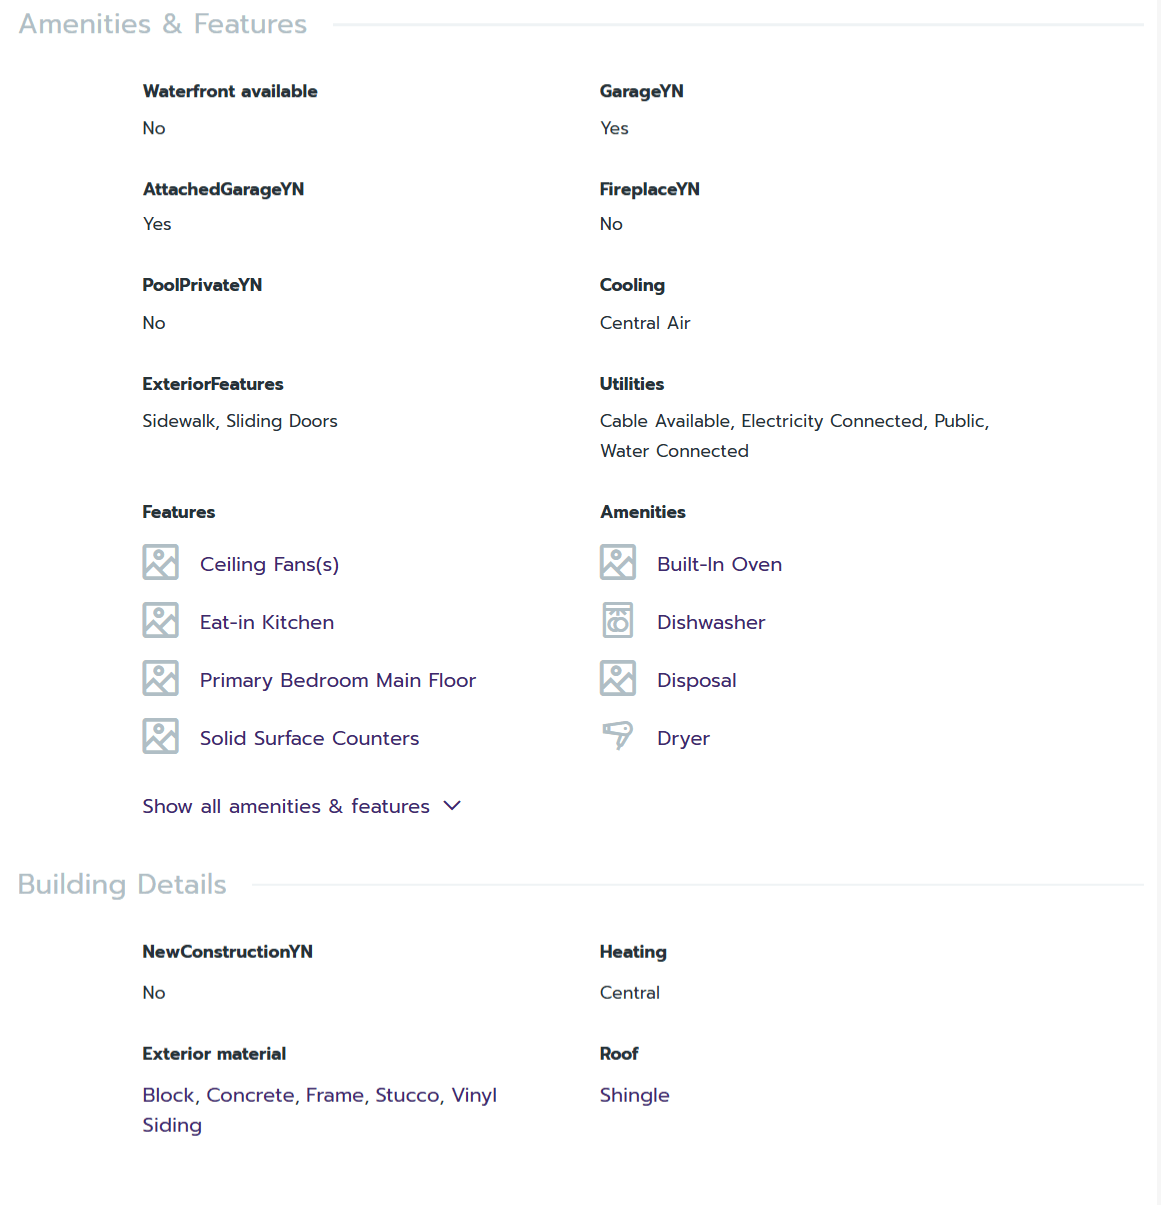Screen dimensions: 1161x1205
Task: Open the Shingle roof link
Action: 634,1095
